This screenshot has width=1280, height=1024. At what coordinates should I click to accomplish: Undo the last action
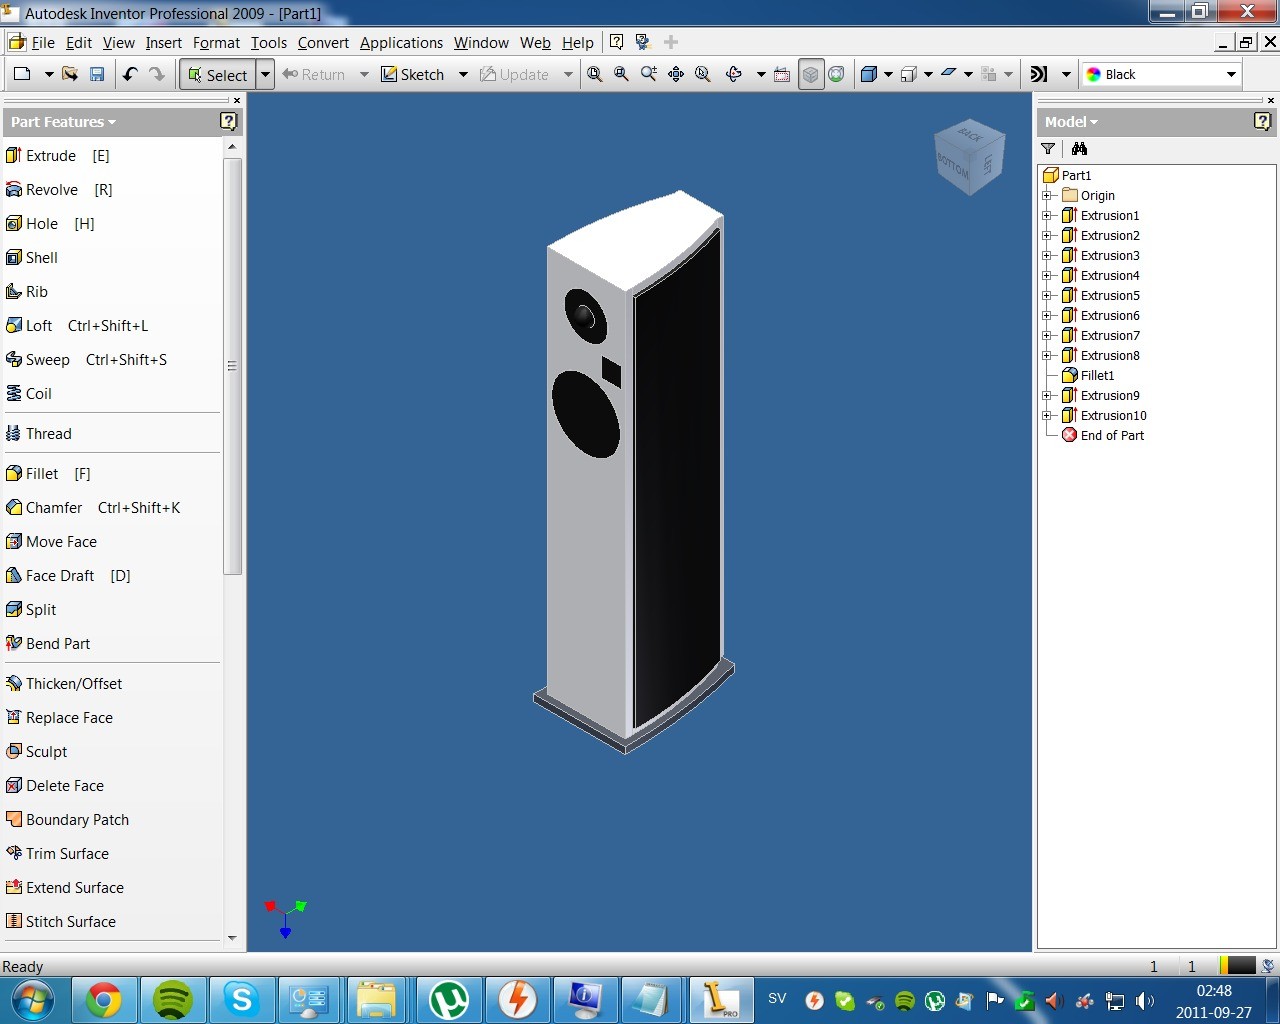click(130, 74)
